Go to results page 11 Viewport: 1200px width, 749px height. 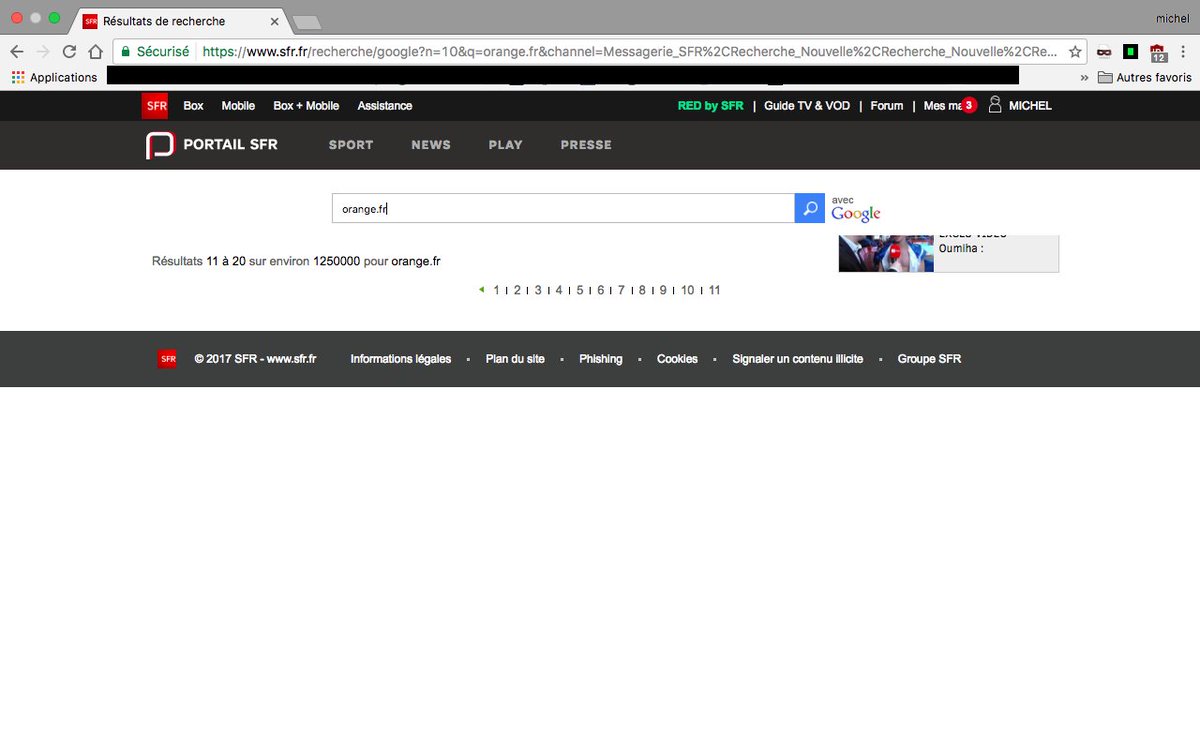[x=714, y=290]
